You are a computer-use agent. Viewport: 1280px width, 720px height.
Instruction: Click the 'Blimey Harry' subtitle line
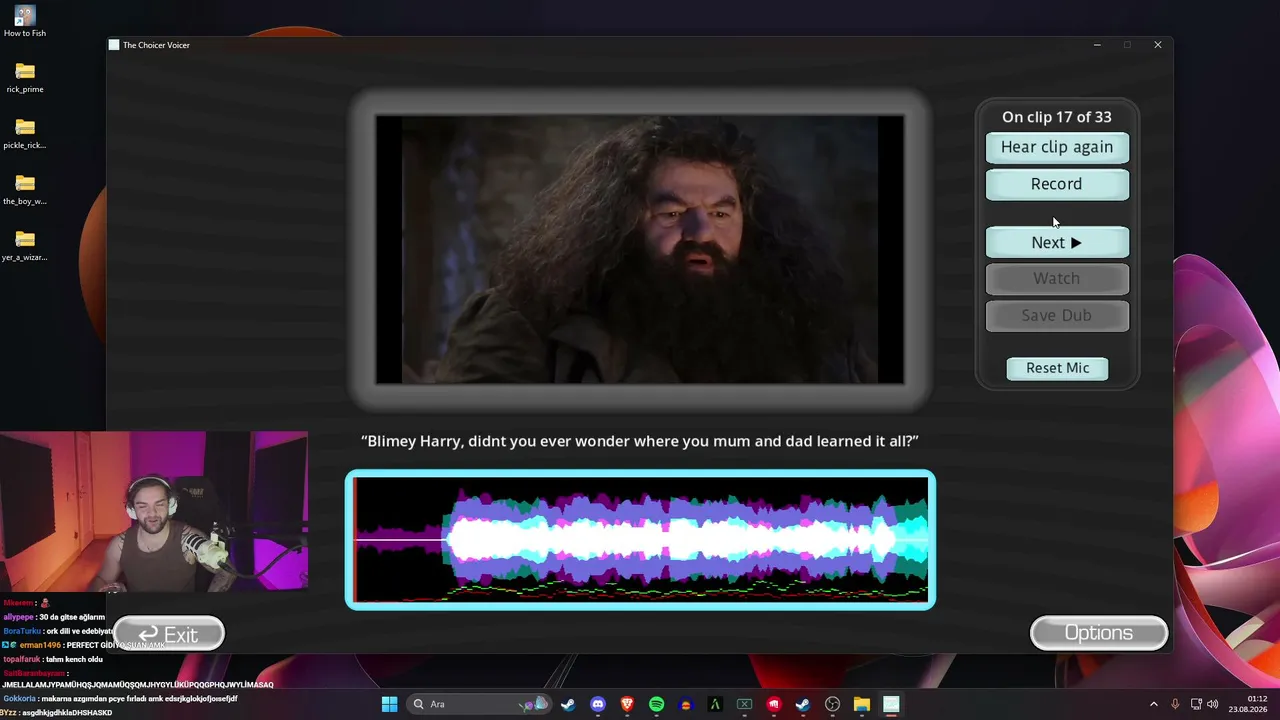[640, 441]
